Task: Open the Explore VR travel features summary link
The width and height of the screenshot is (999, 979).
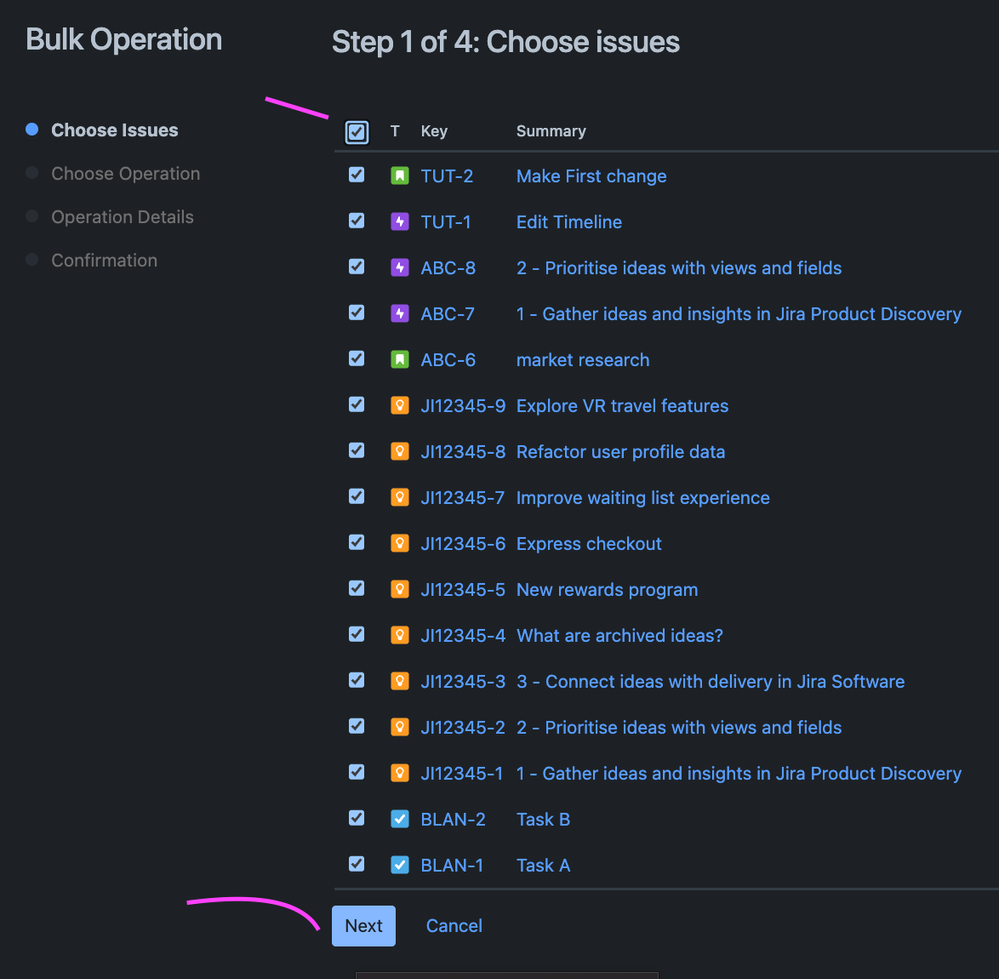Action: coord(622,405)
